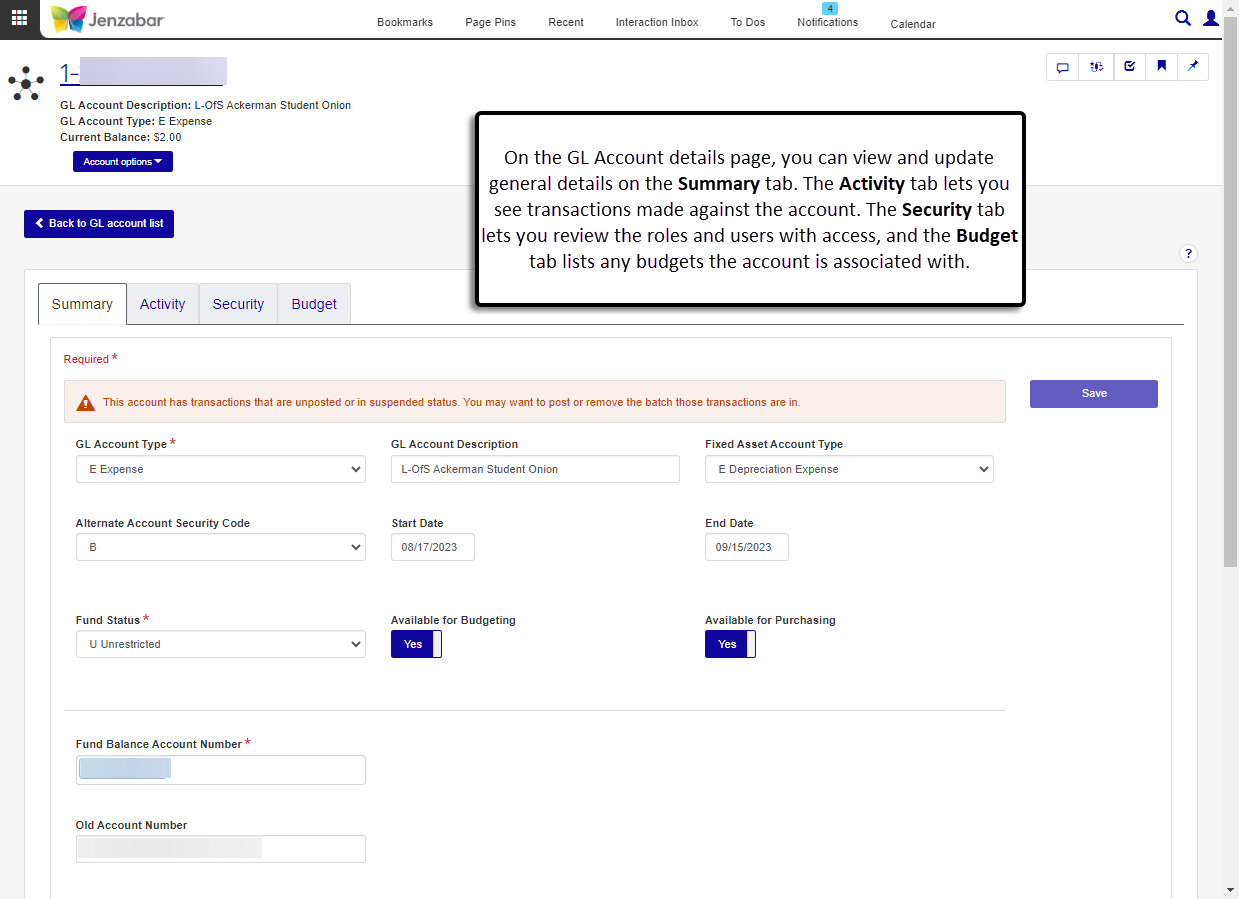Expand the GL Account Type dropdown

[x=220, y=469]
